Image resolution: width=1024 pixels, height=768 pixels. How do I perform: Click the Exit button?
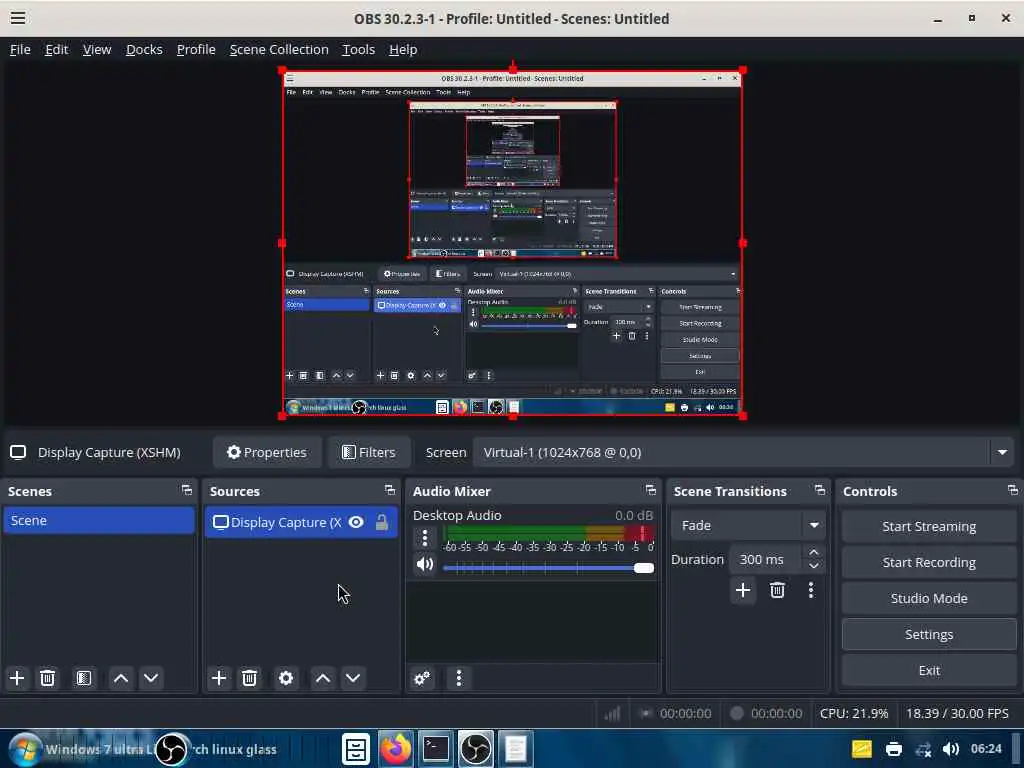tap(929, 670)
